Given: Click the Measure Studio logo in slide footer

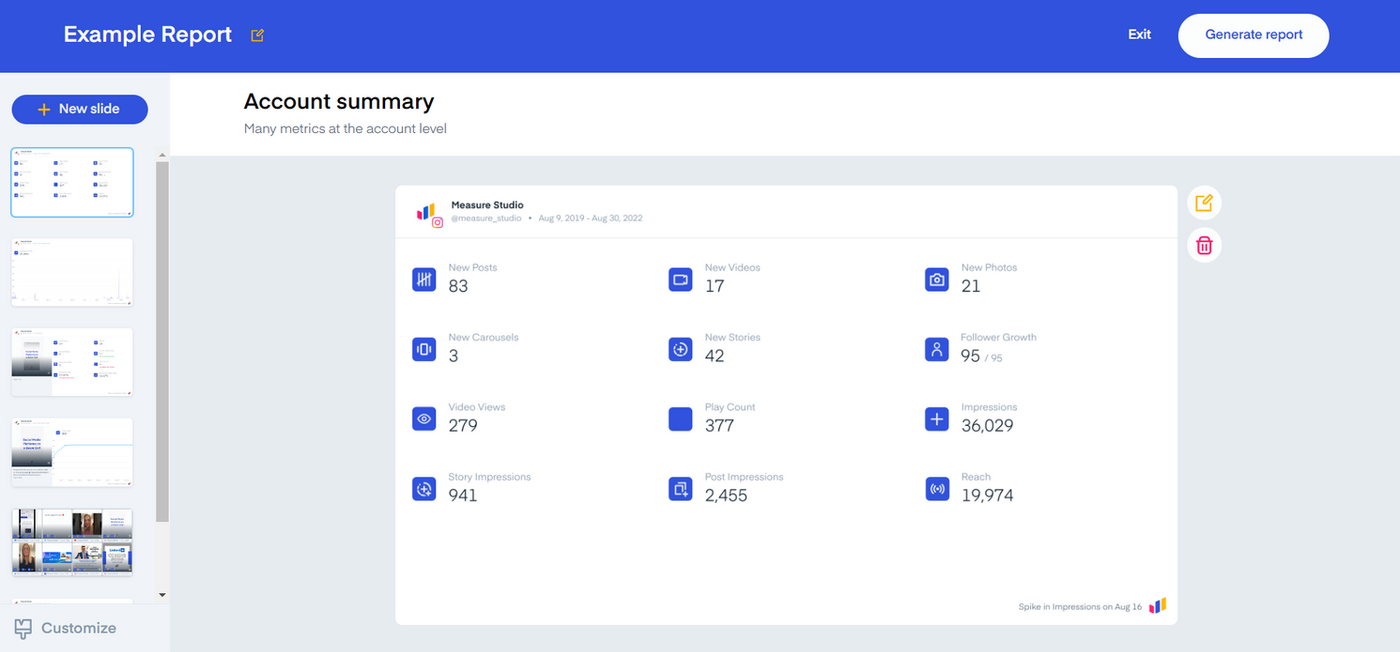Looking at the screenshot, I should tap(1157, 606).
